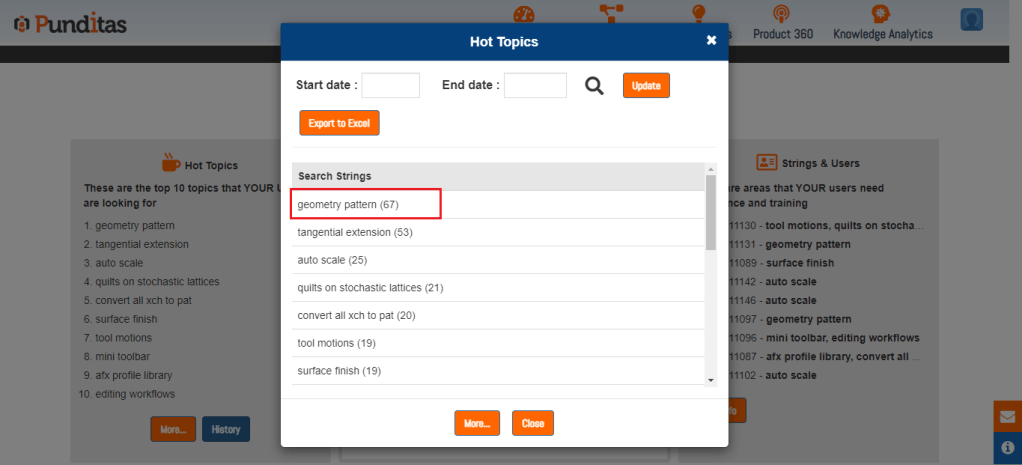Click the workflow diagram icon in navbar
1022x465 pixels.
point(609,14)
